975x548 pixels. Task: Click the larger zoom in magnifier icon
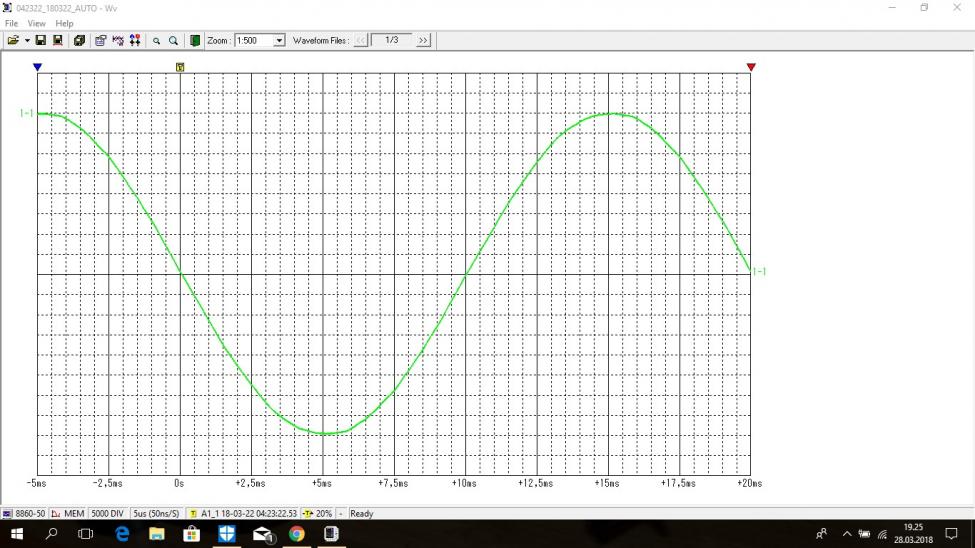(x=173, y=41)
